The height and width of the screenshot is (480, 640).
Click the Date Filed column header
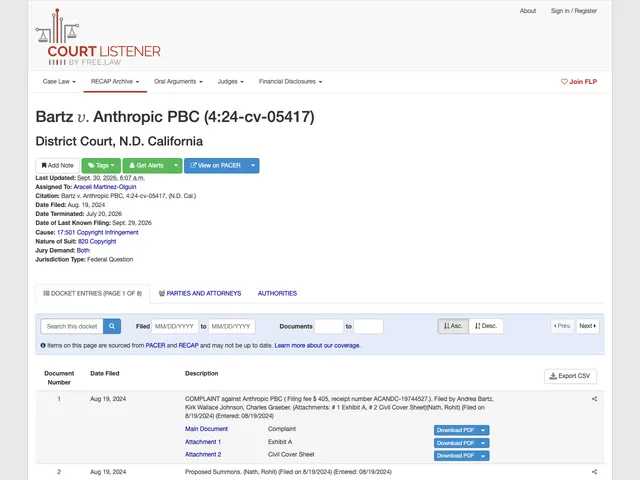(104, 373)
